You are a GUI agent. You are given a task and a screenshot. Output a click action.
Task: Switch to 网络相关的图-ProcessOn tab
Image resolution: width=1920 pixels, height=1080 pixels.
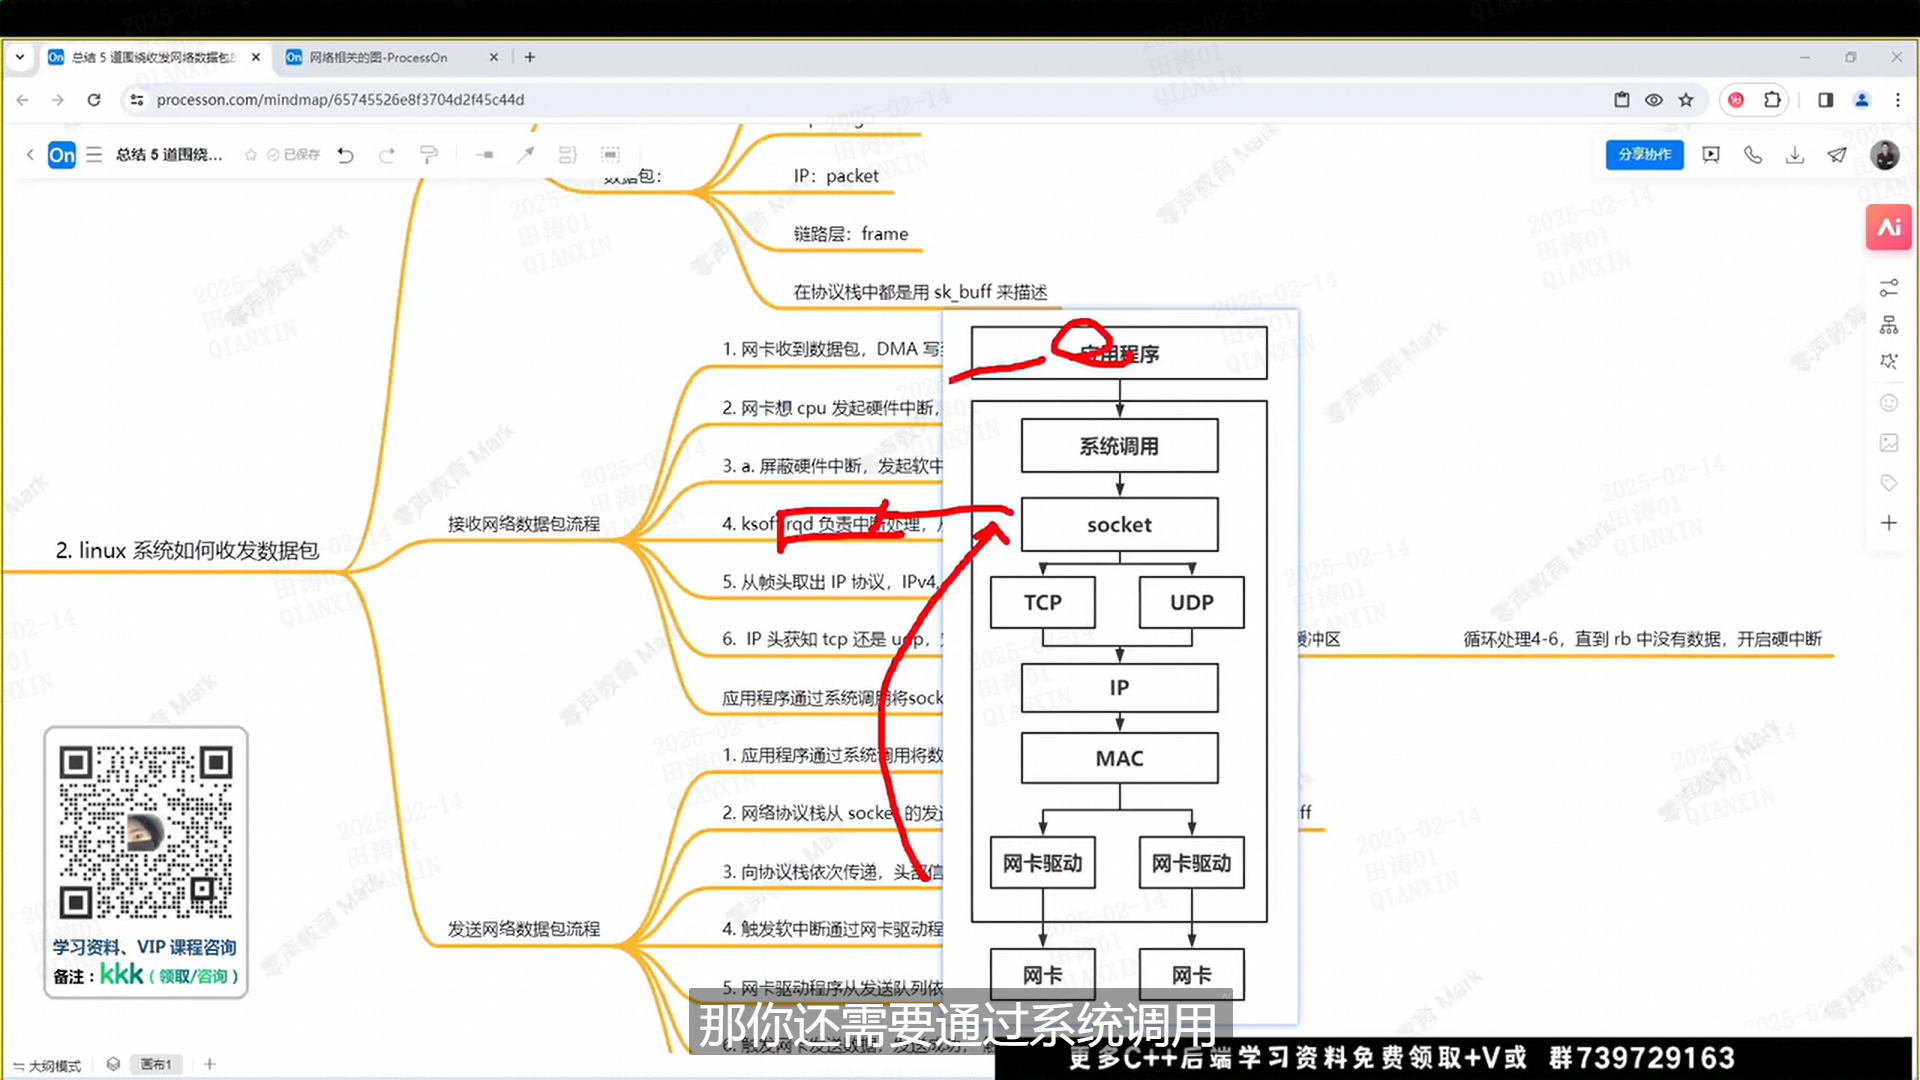(378, 58)
